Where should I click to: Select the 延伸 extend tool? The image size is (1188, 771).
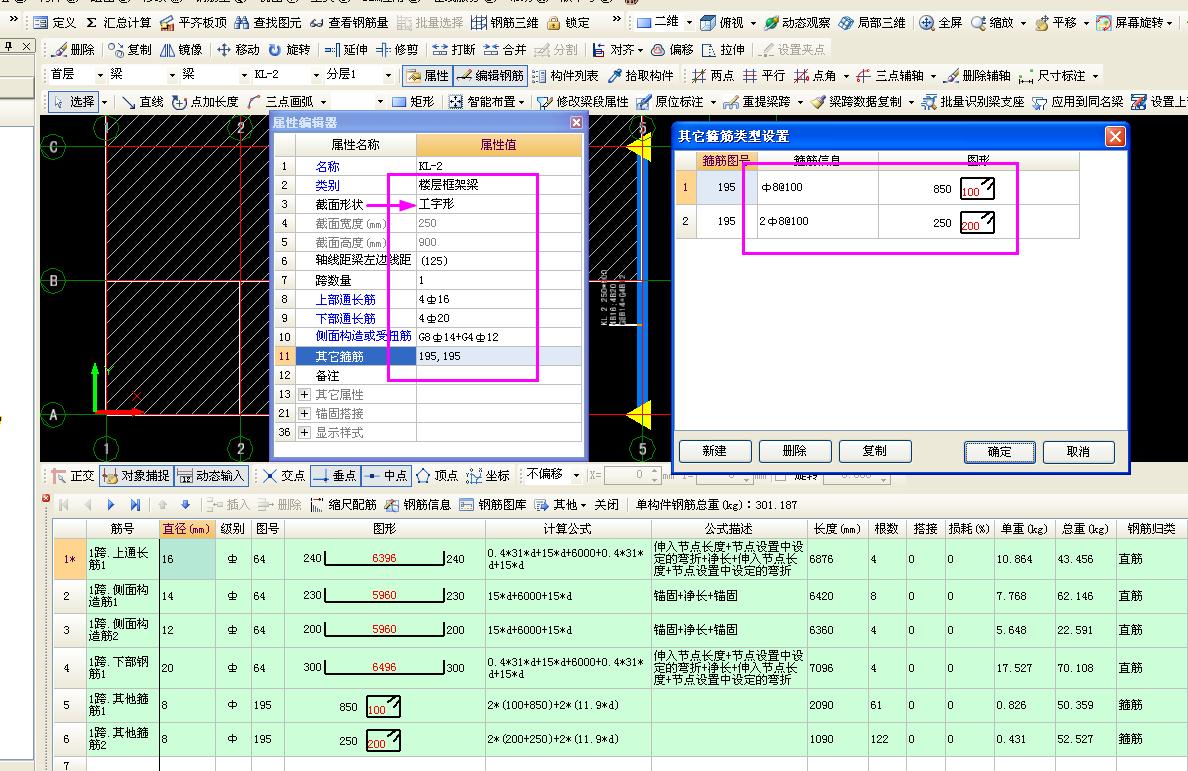[346, 49]
